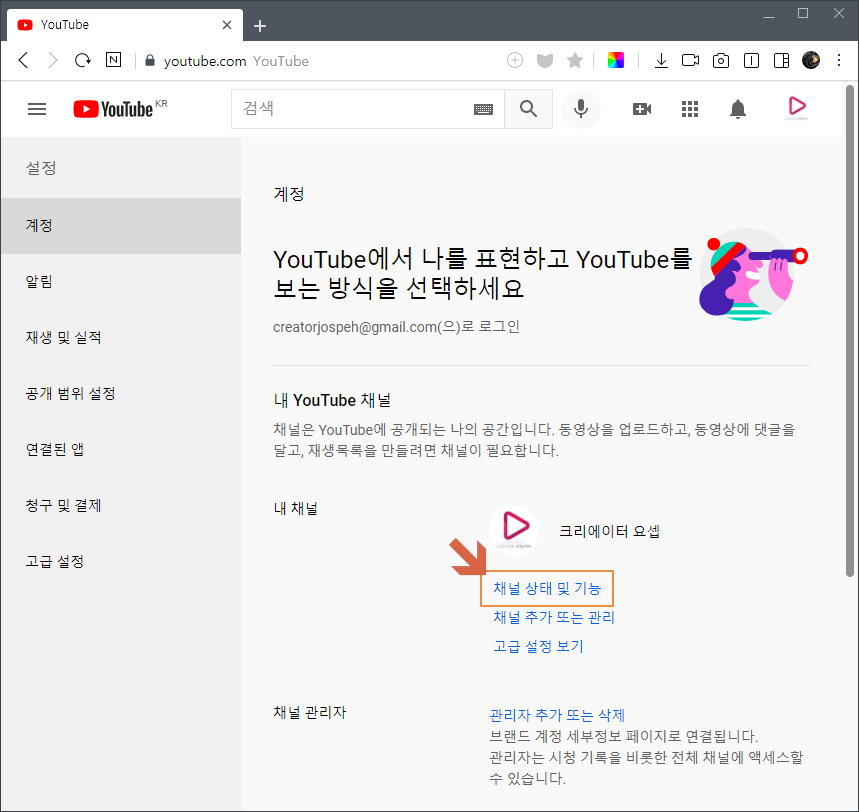Open 재생 및 실적 settings
The image size is (859, 812).
click(x=121, y=338)
